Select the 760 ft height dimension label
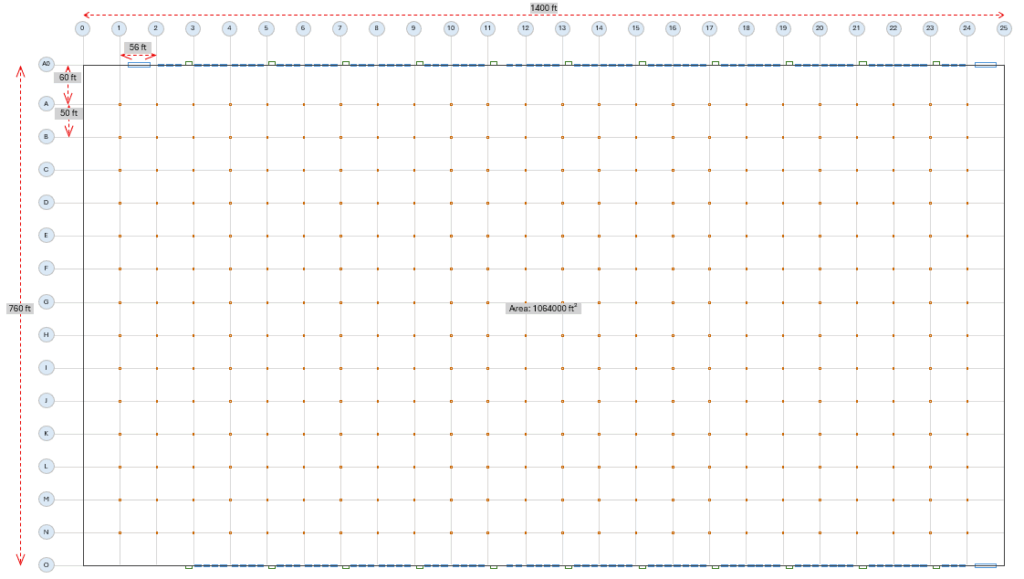This screenshot has width=1024, height=579. [x=20, y=308]
